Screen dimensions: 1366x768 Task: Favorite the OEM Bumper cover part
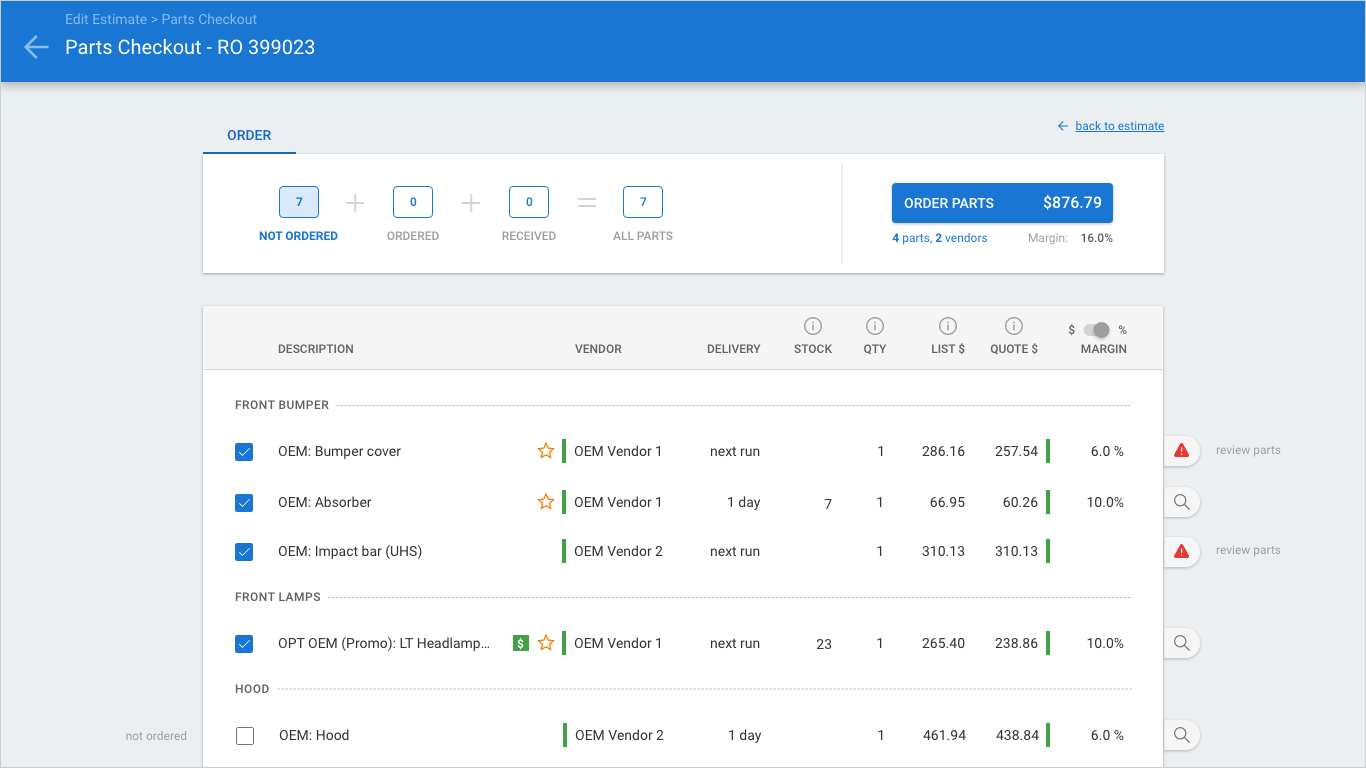[x=546, y=451]
